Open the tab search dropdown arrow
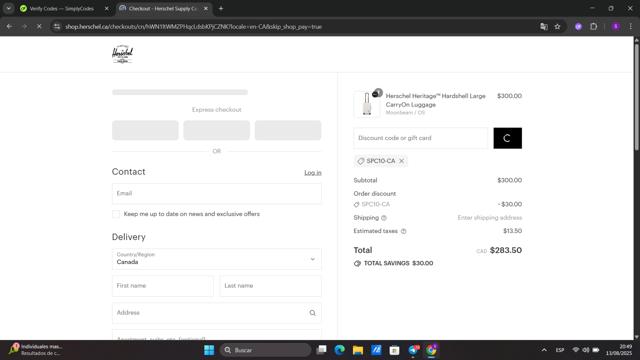 point(9,9)
